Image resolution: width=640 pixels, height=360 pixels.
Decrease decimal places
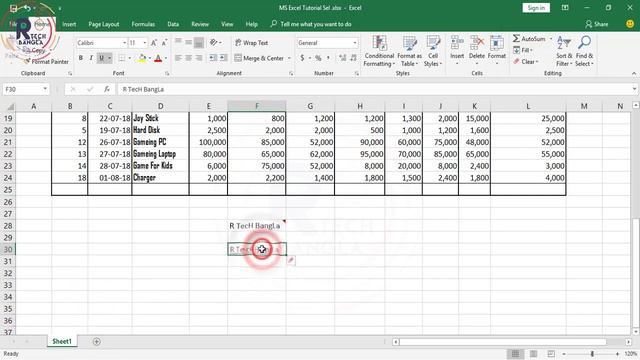tap(353, 58)
